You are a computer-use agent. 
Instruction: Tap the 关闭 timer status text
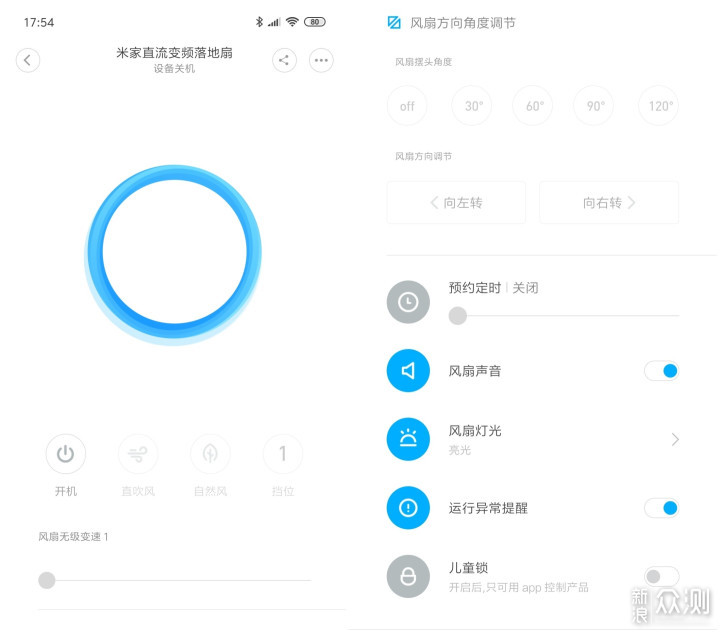525,288
